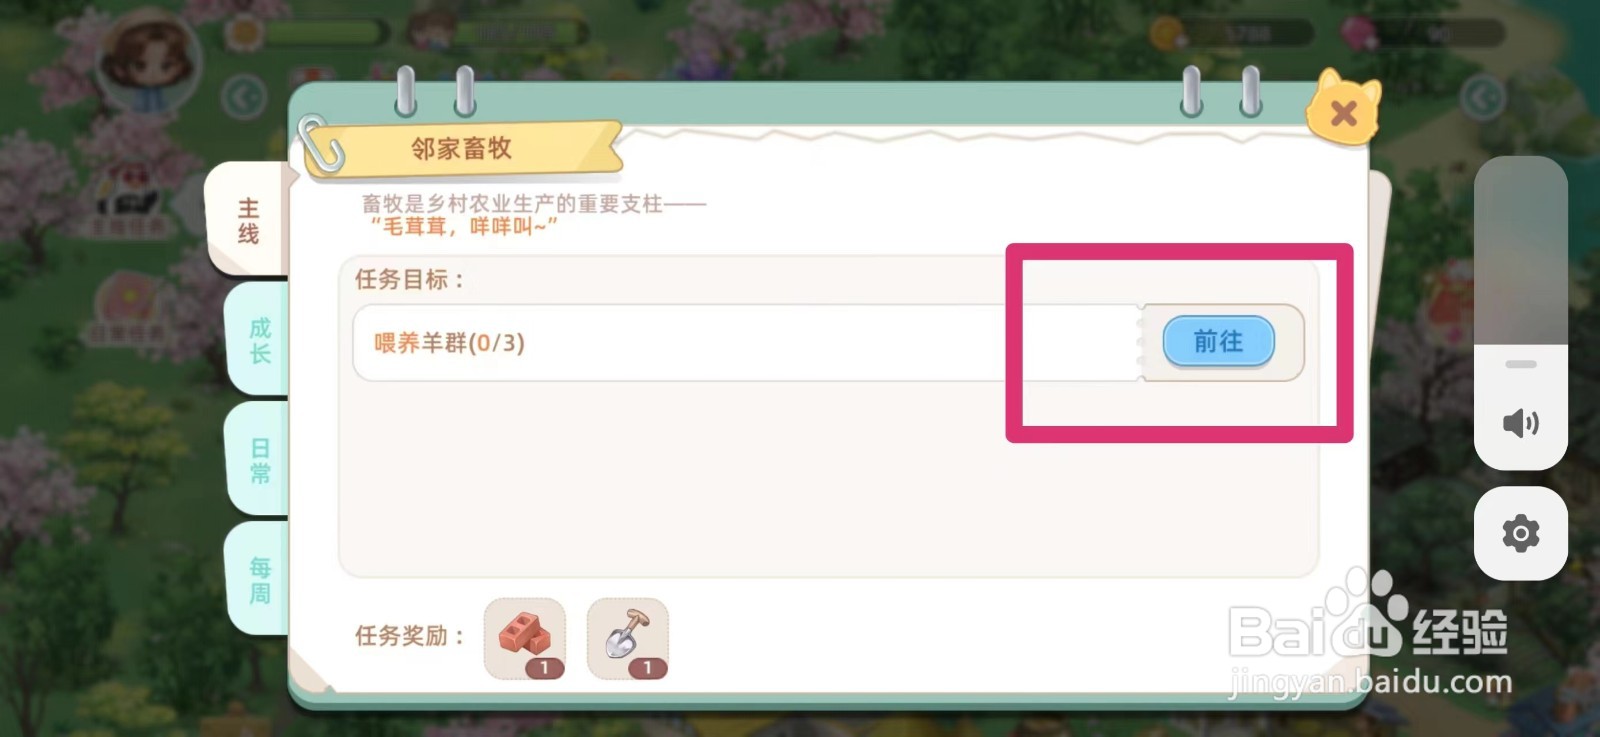Viewport: 1600px width, 737px height.
Task: Tap the player avatar portrait
Action: pyautogui.click(x=150, y=62)
